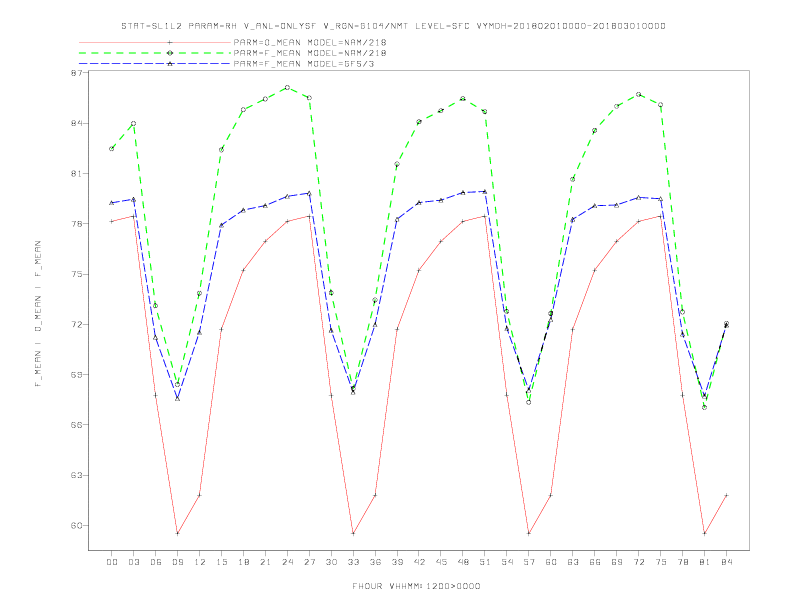Click y-axis tick label 87
The height and width of the screenshot is (612, 792).
pos(76,73)
